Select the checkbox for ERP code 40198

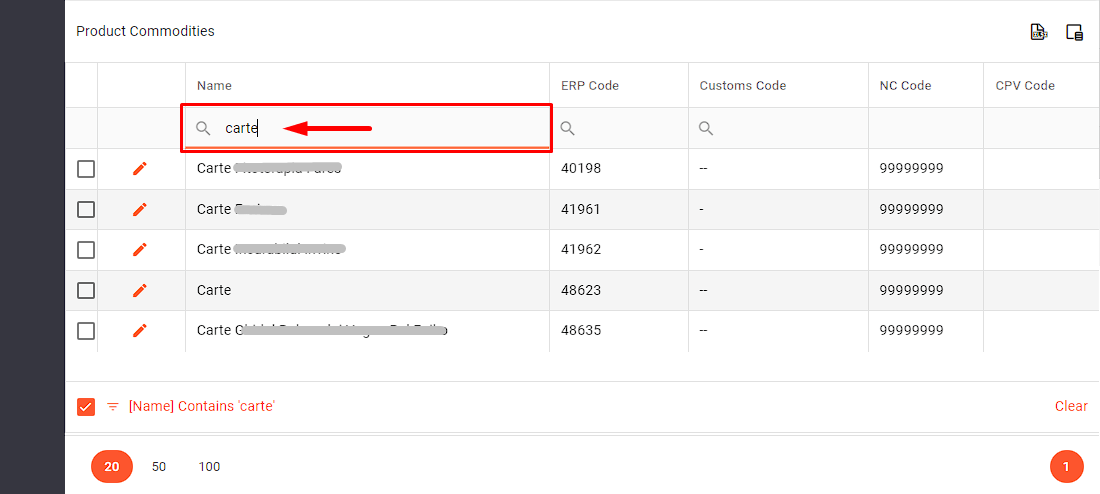pyautogui.click(x=86, y=169)
